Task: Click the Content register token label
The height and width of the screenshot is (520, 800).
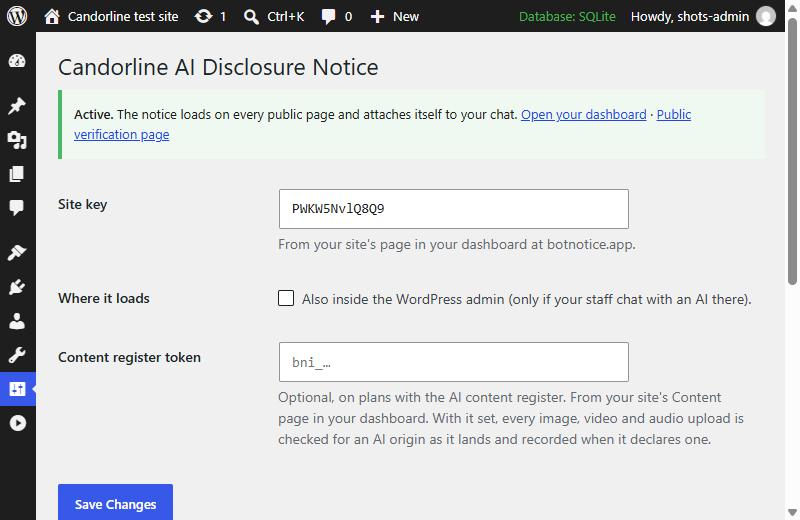Action: 129,357
